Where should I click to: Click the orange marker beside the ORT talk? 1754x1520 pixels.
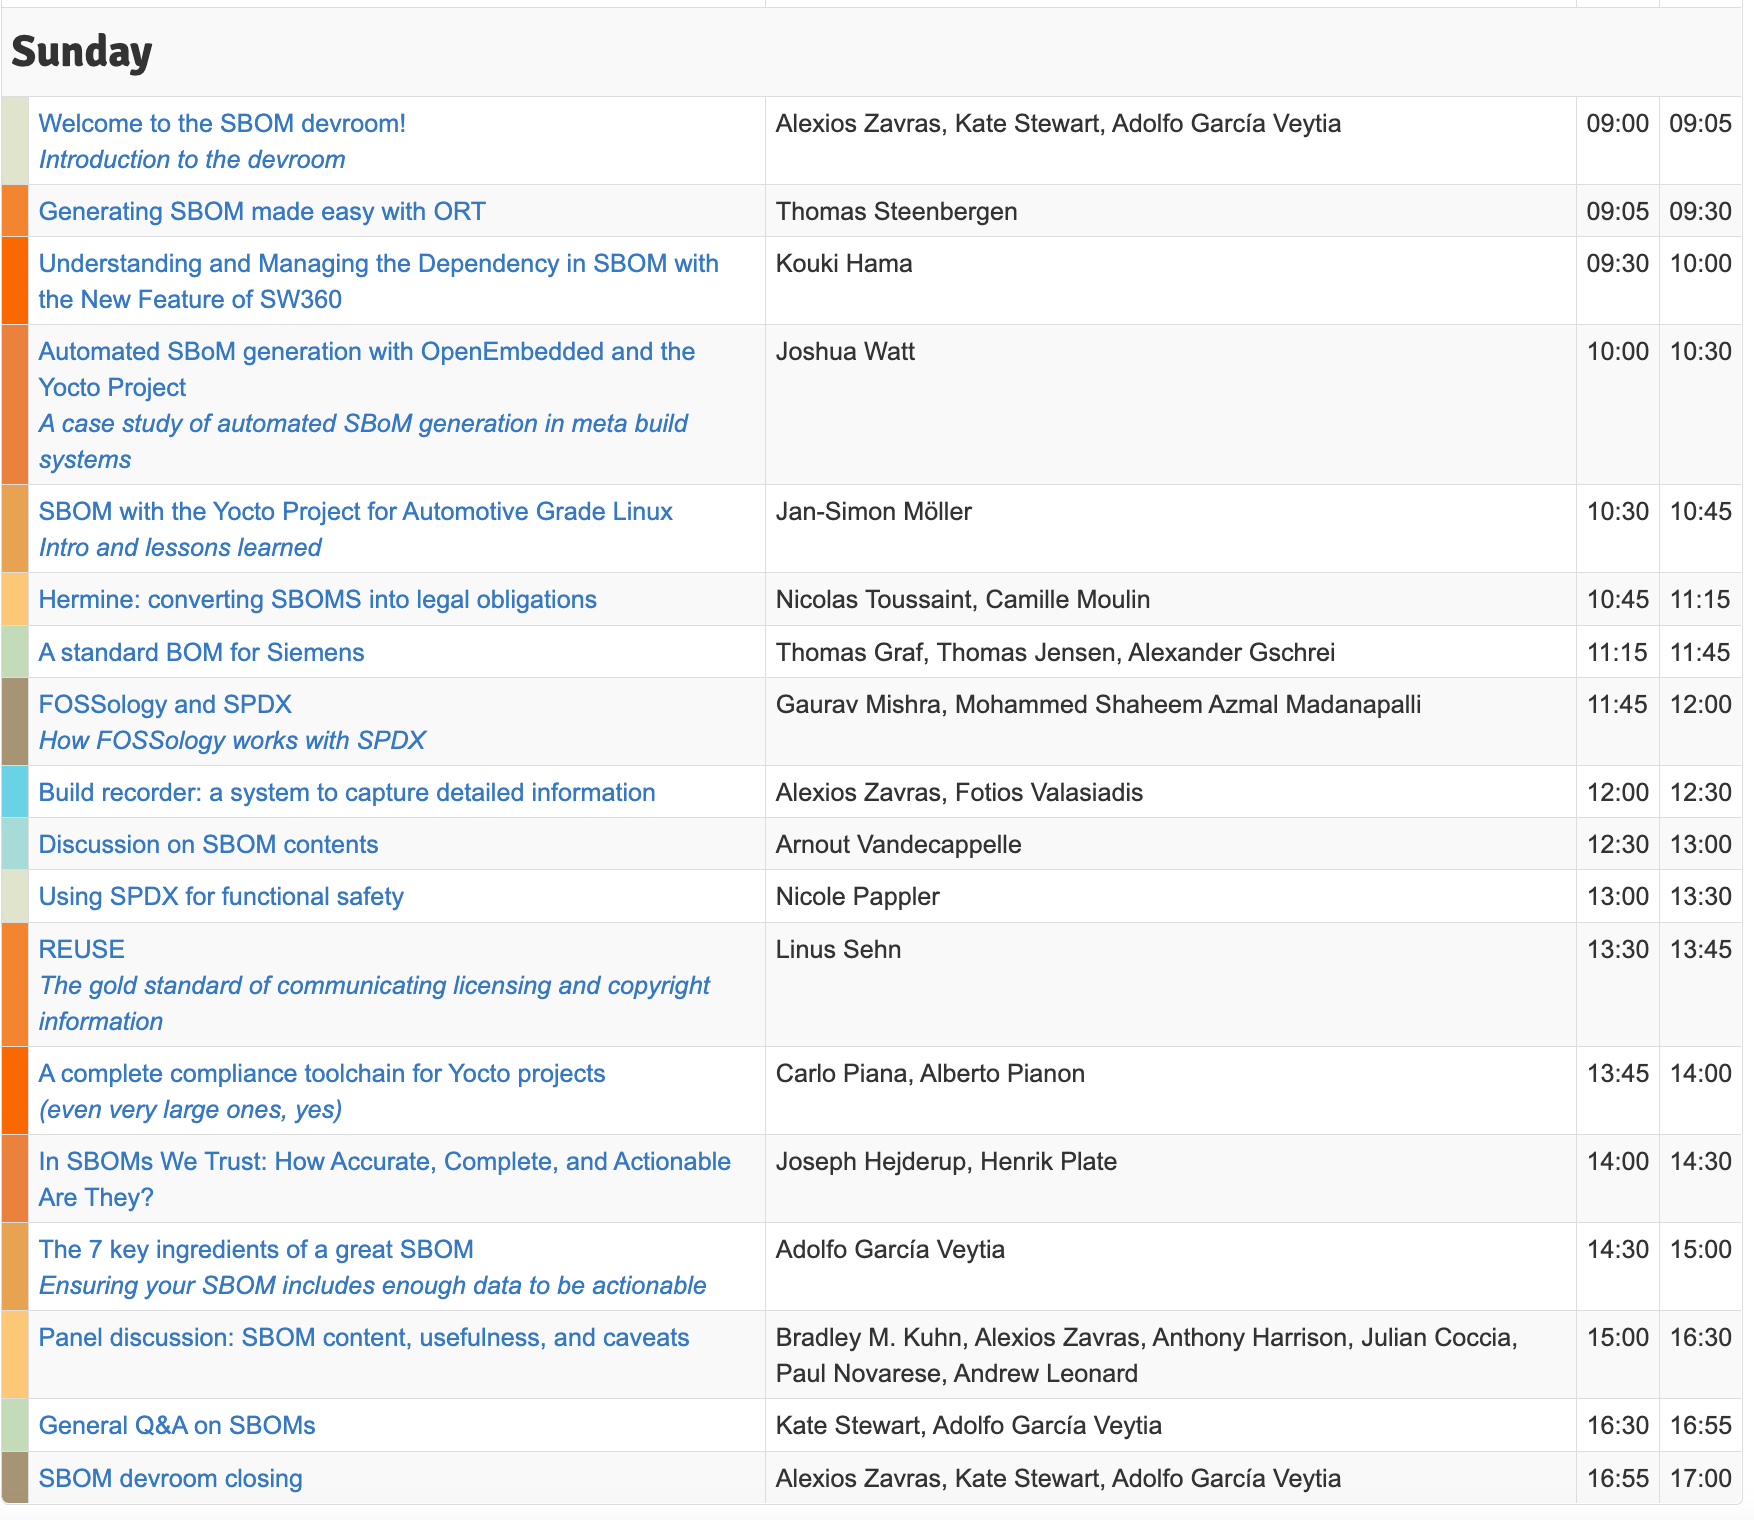tap(15, 210)
